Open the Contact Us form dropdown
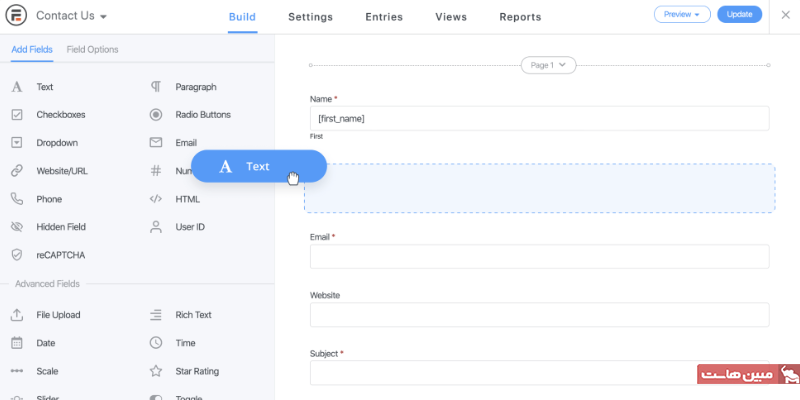 72,16
